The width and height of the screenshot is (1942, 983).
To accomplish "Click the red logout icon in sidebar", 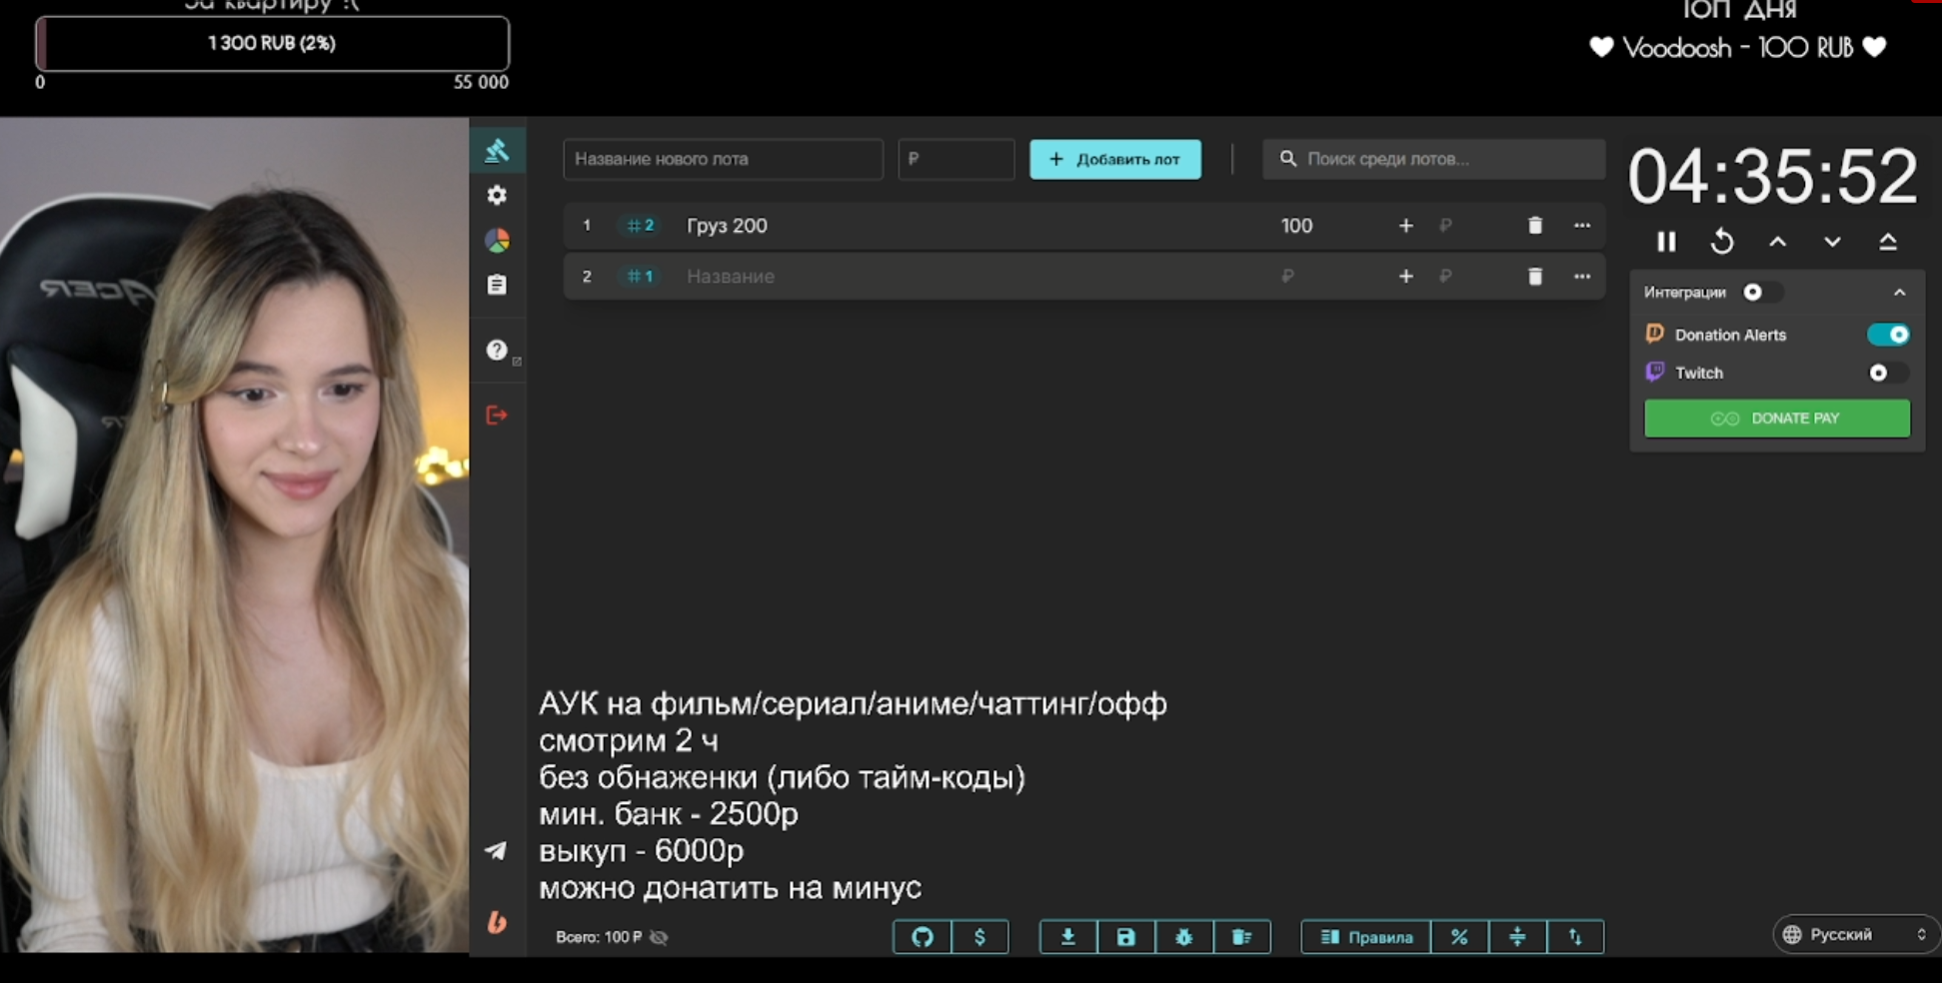I will tap(496, 415).
